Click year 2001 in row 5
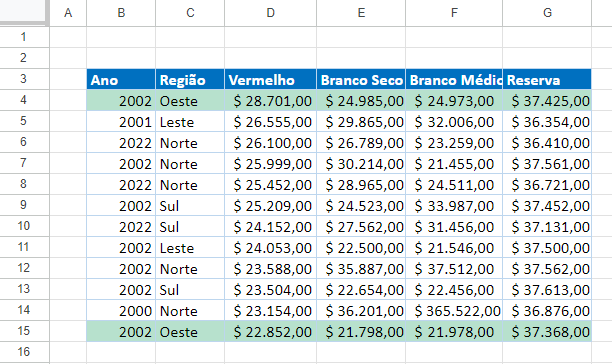Viewport: 612px width, 364px height. (121, 122)
